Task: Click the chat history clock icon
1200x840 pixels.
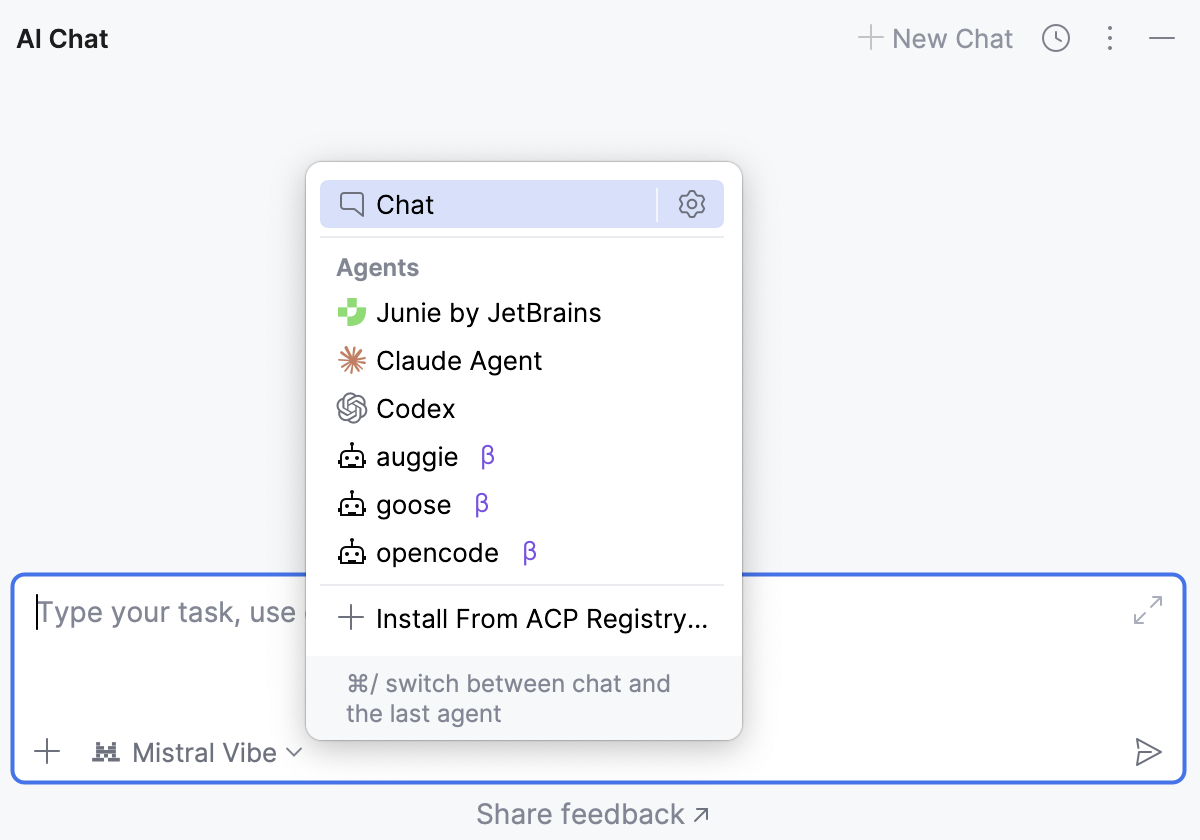Action: click(1056, 38)
